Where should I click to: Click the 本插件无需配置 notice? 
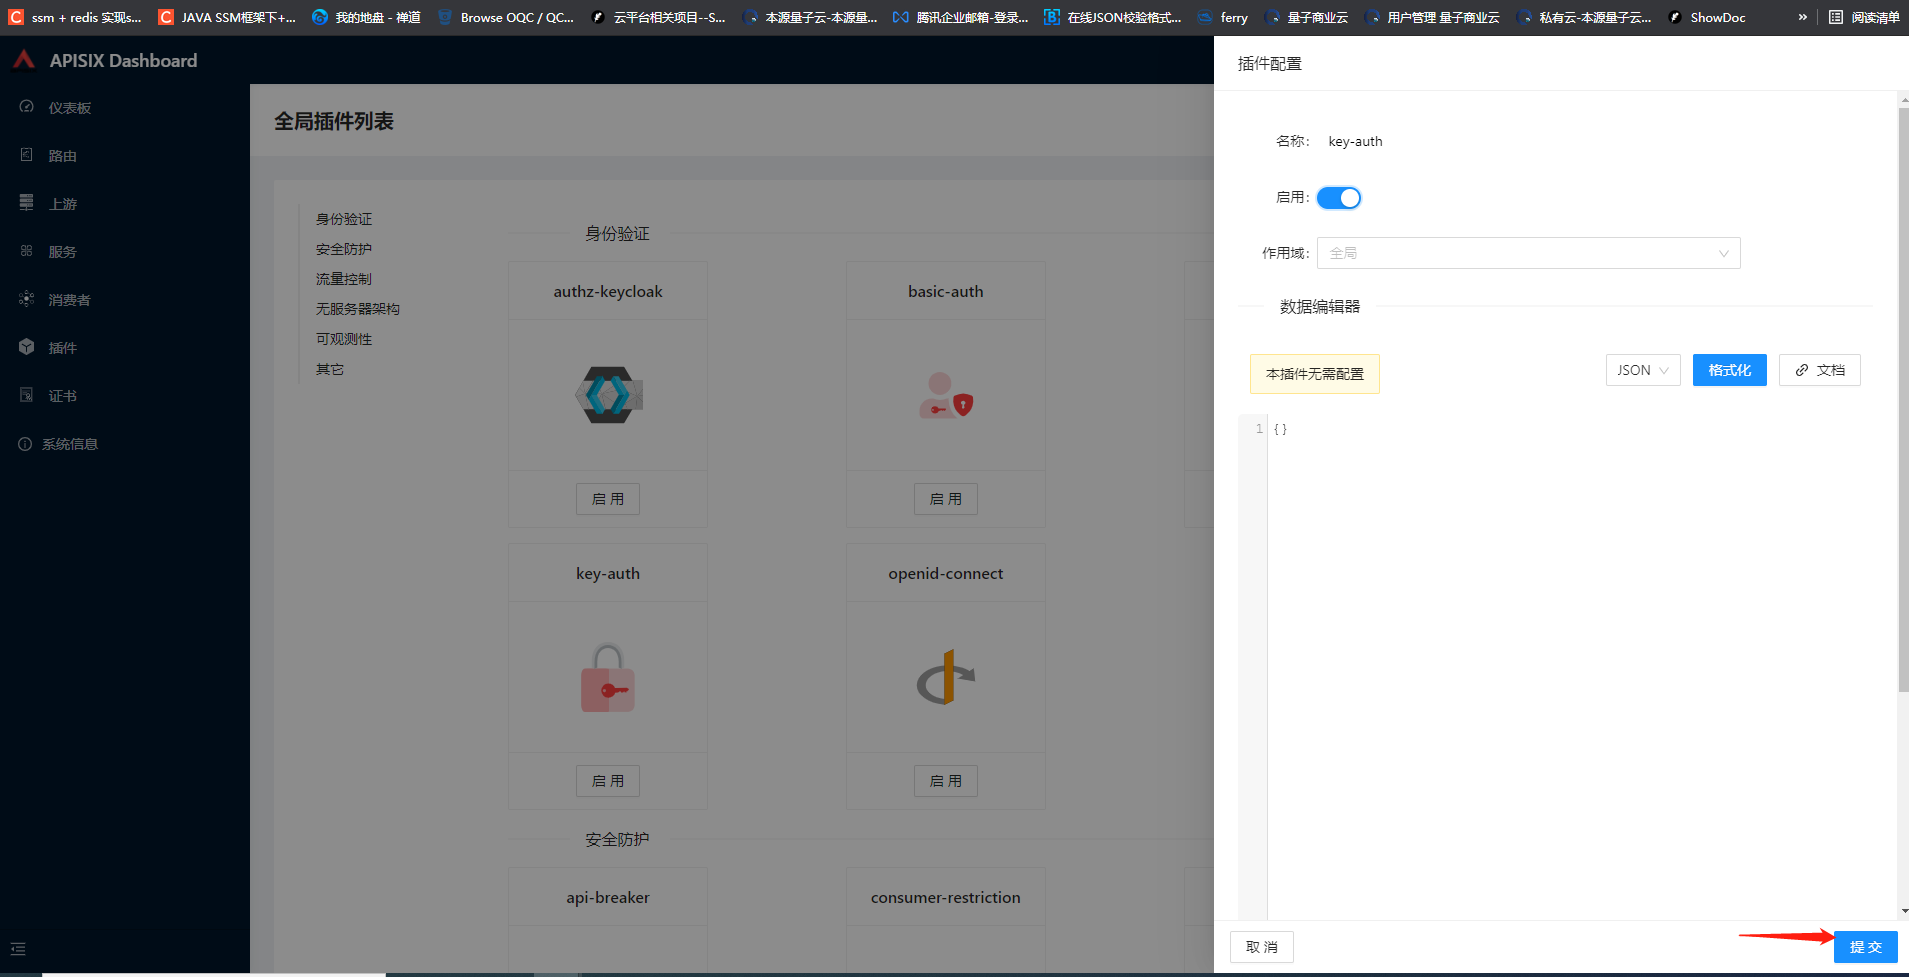pos(1315,374)
